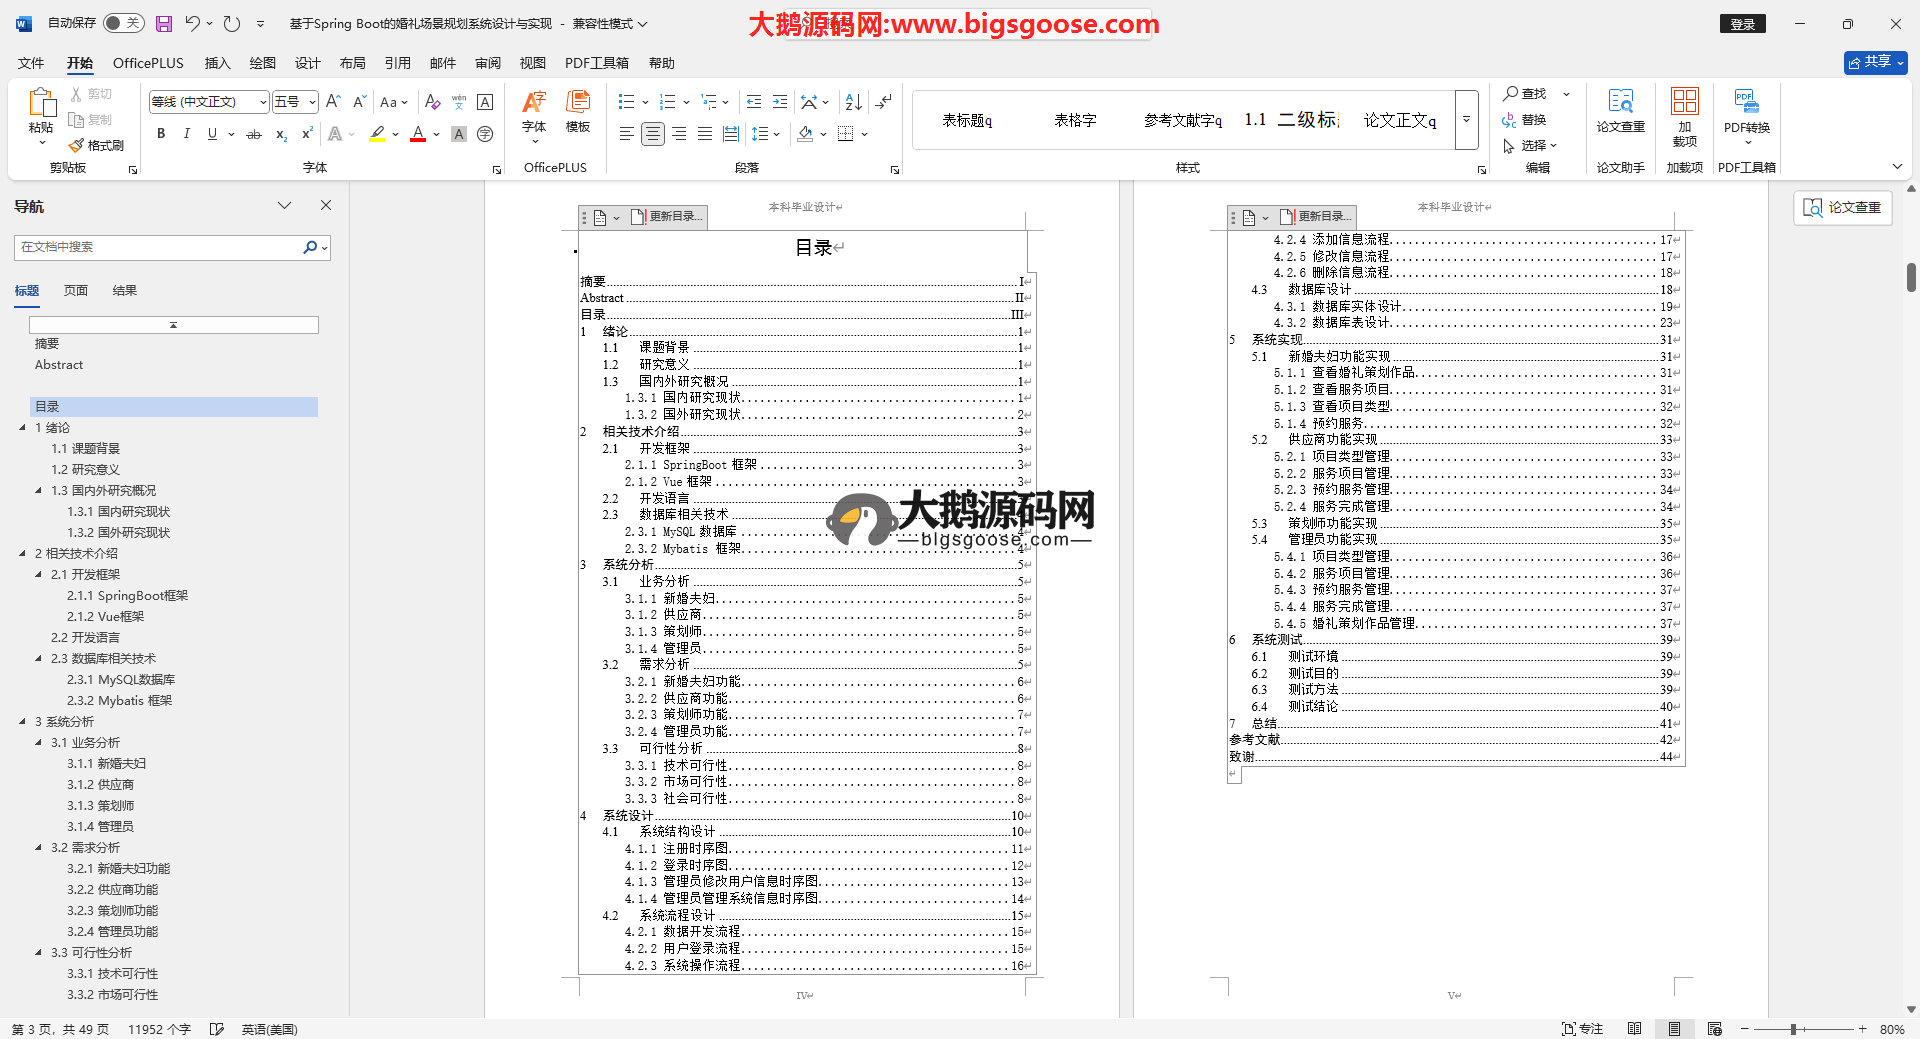Toggle the 自动保存 AutoSave switch
Screen dimensions: 1920x1039
click(x=123, y=23)
